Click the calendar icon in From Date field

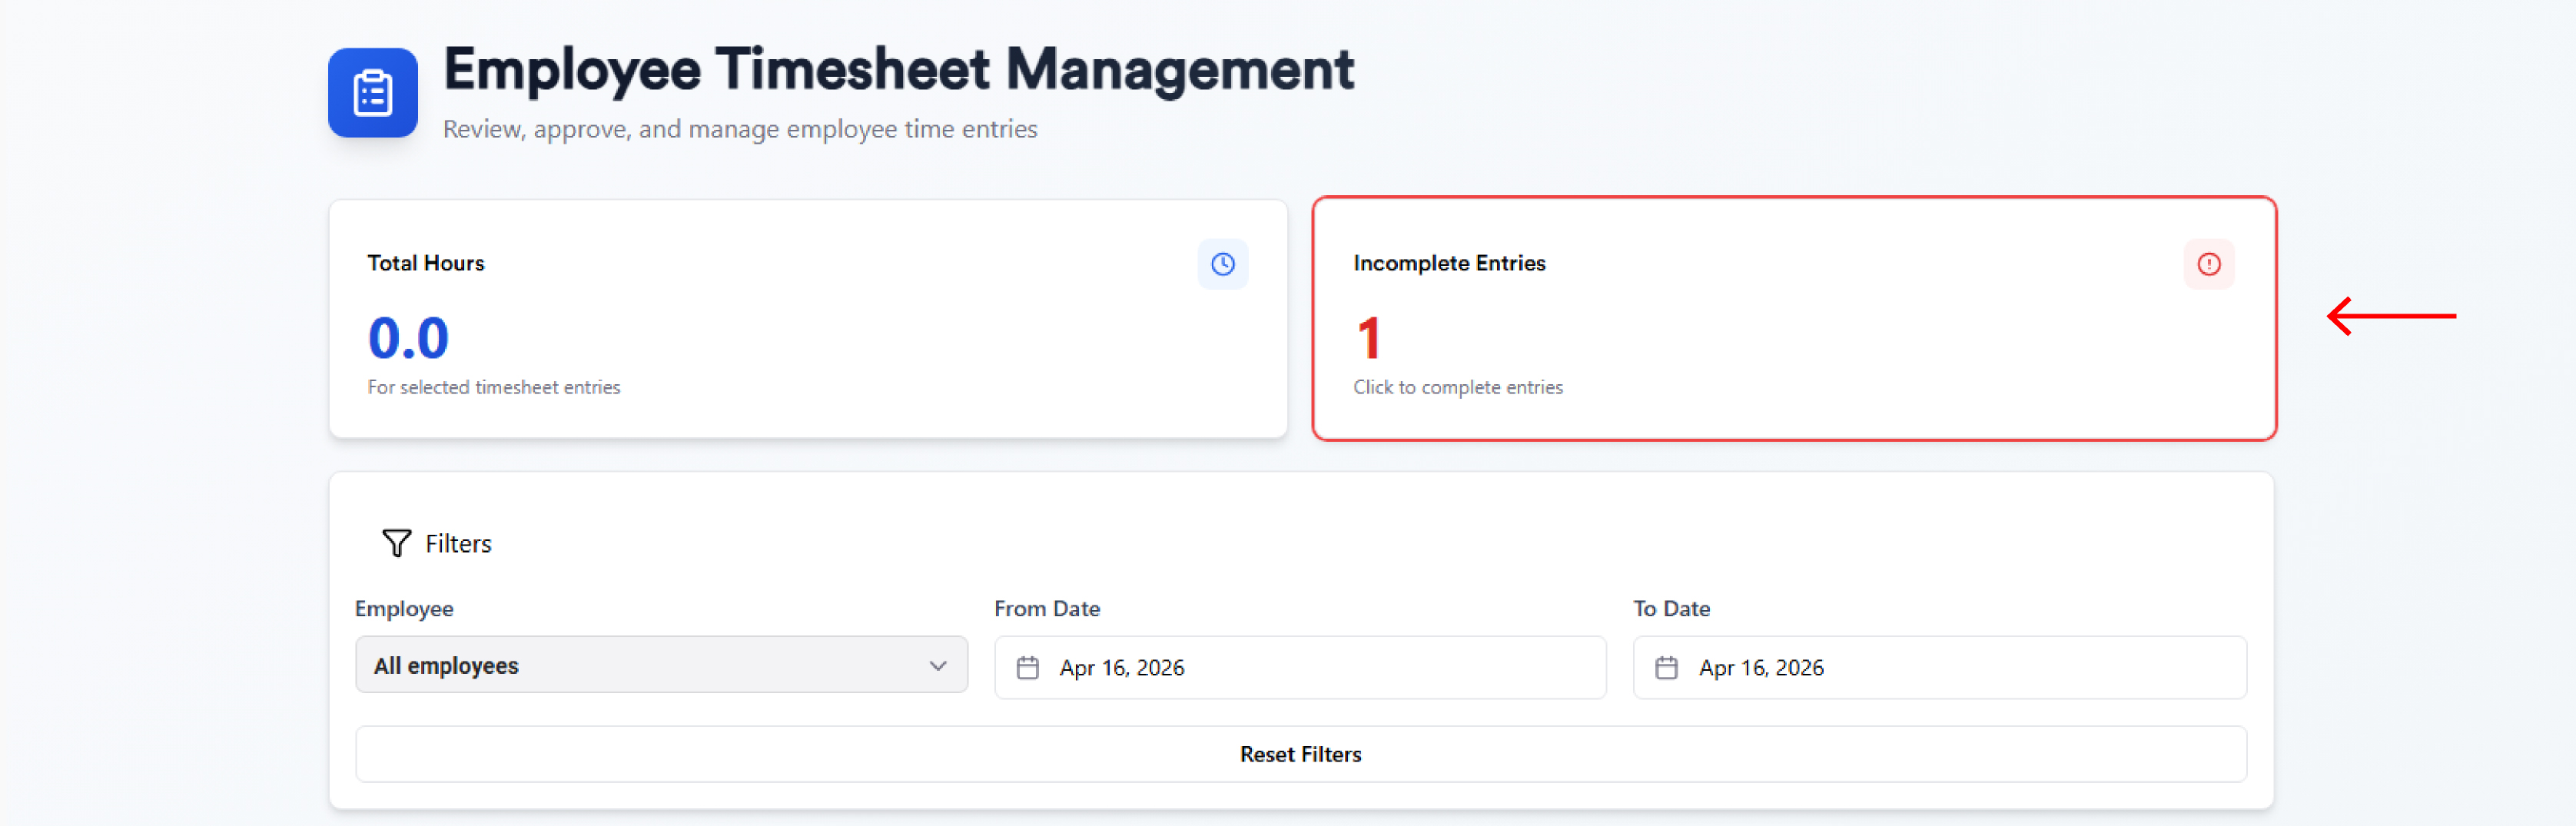[x=1027, y=667]
